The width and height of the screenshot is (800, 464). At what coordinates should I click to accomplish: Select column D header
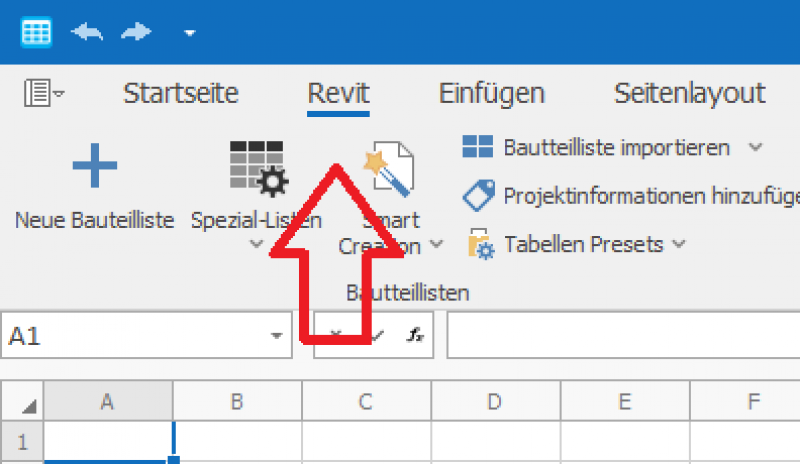[x=494, y=402]
